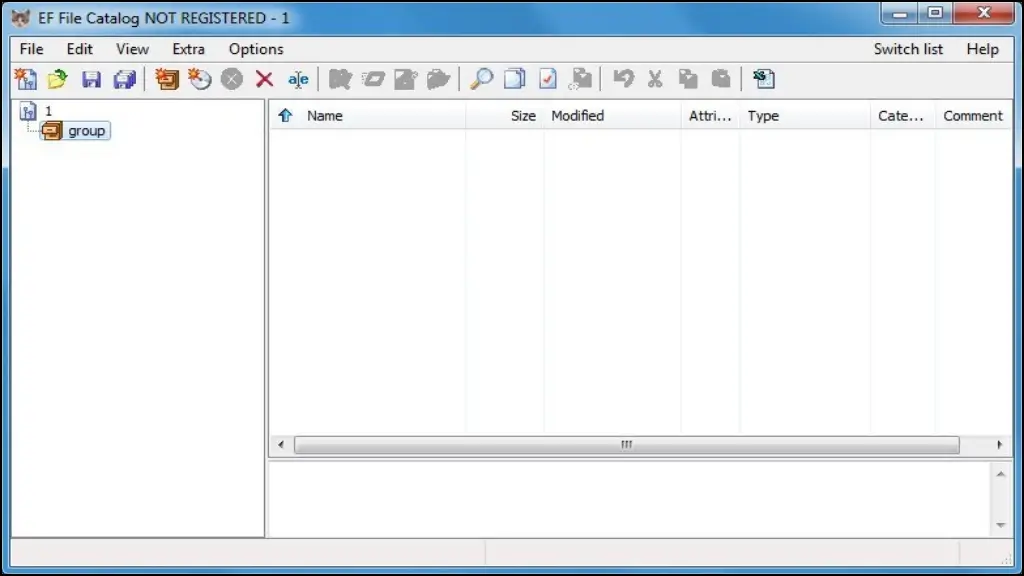The image size is (1024, 576).
Task: Sort by the Attri... column header
Action: (x=710, y=116)
